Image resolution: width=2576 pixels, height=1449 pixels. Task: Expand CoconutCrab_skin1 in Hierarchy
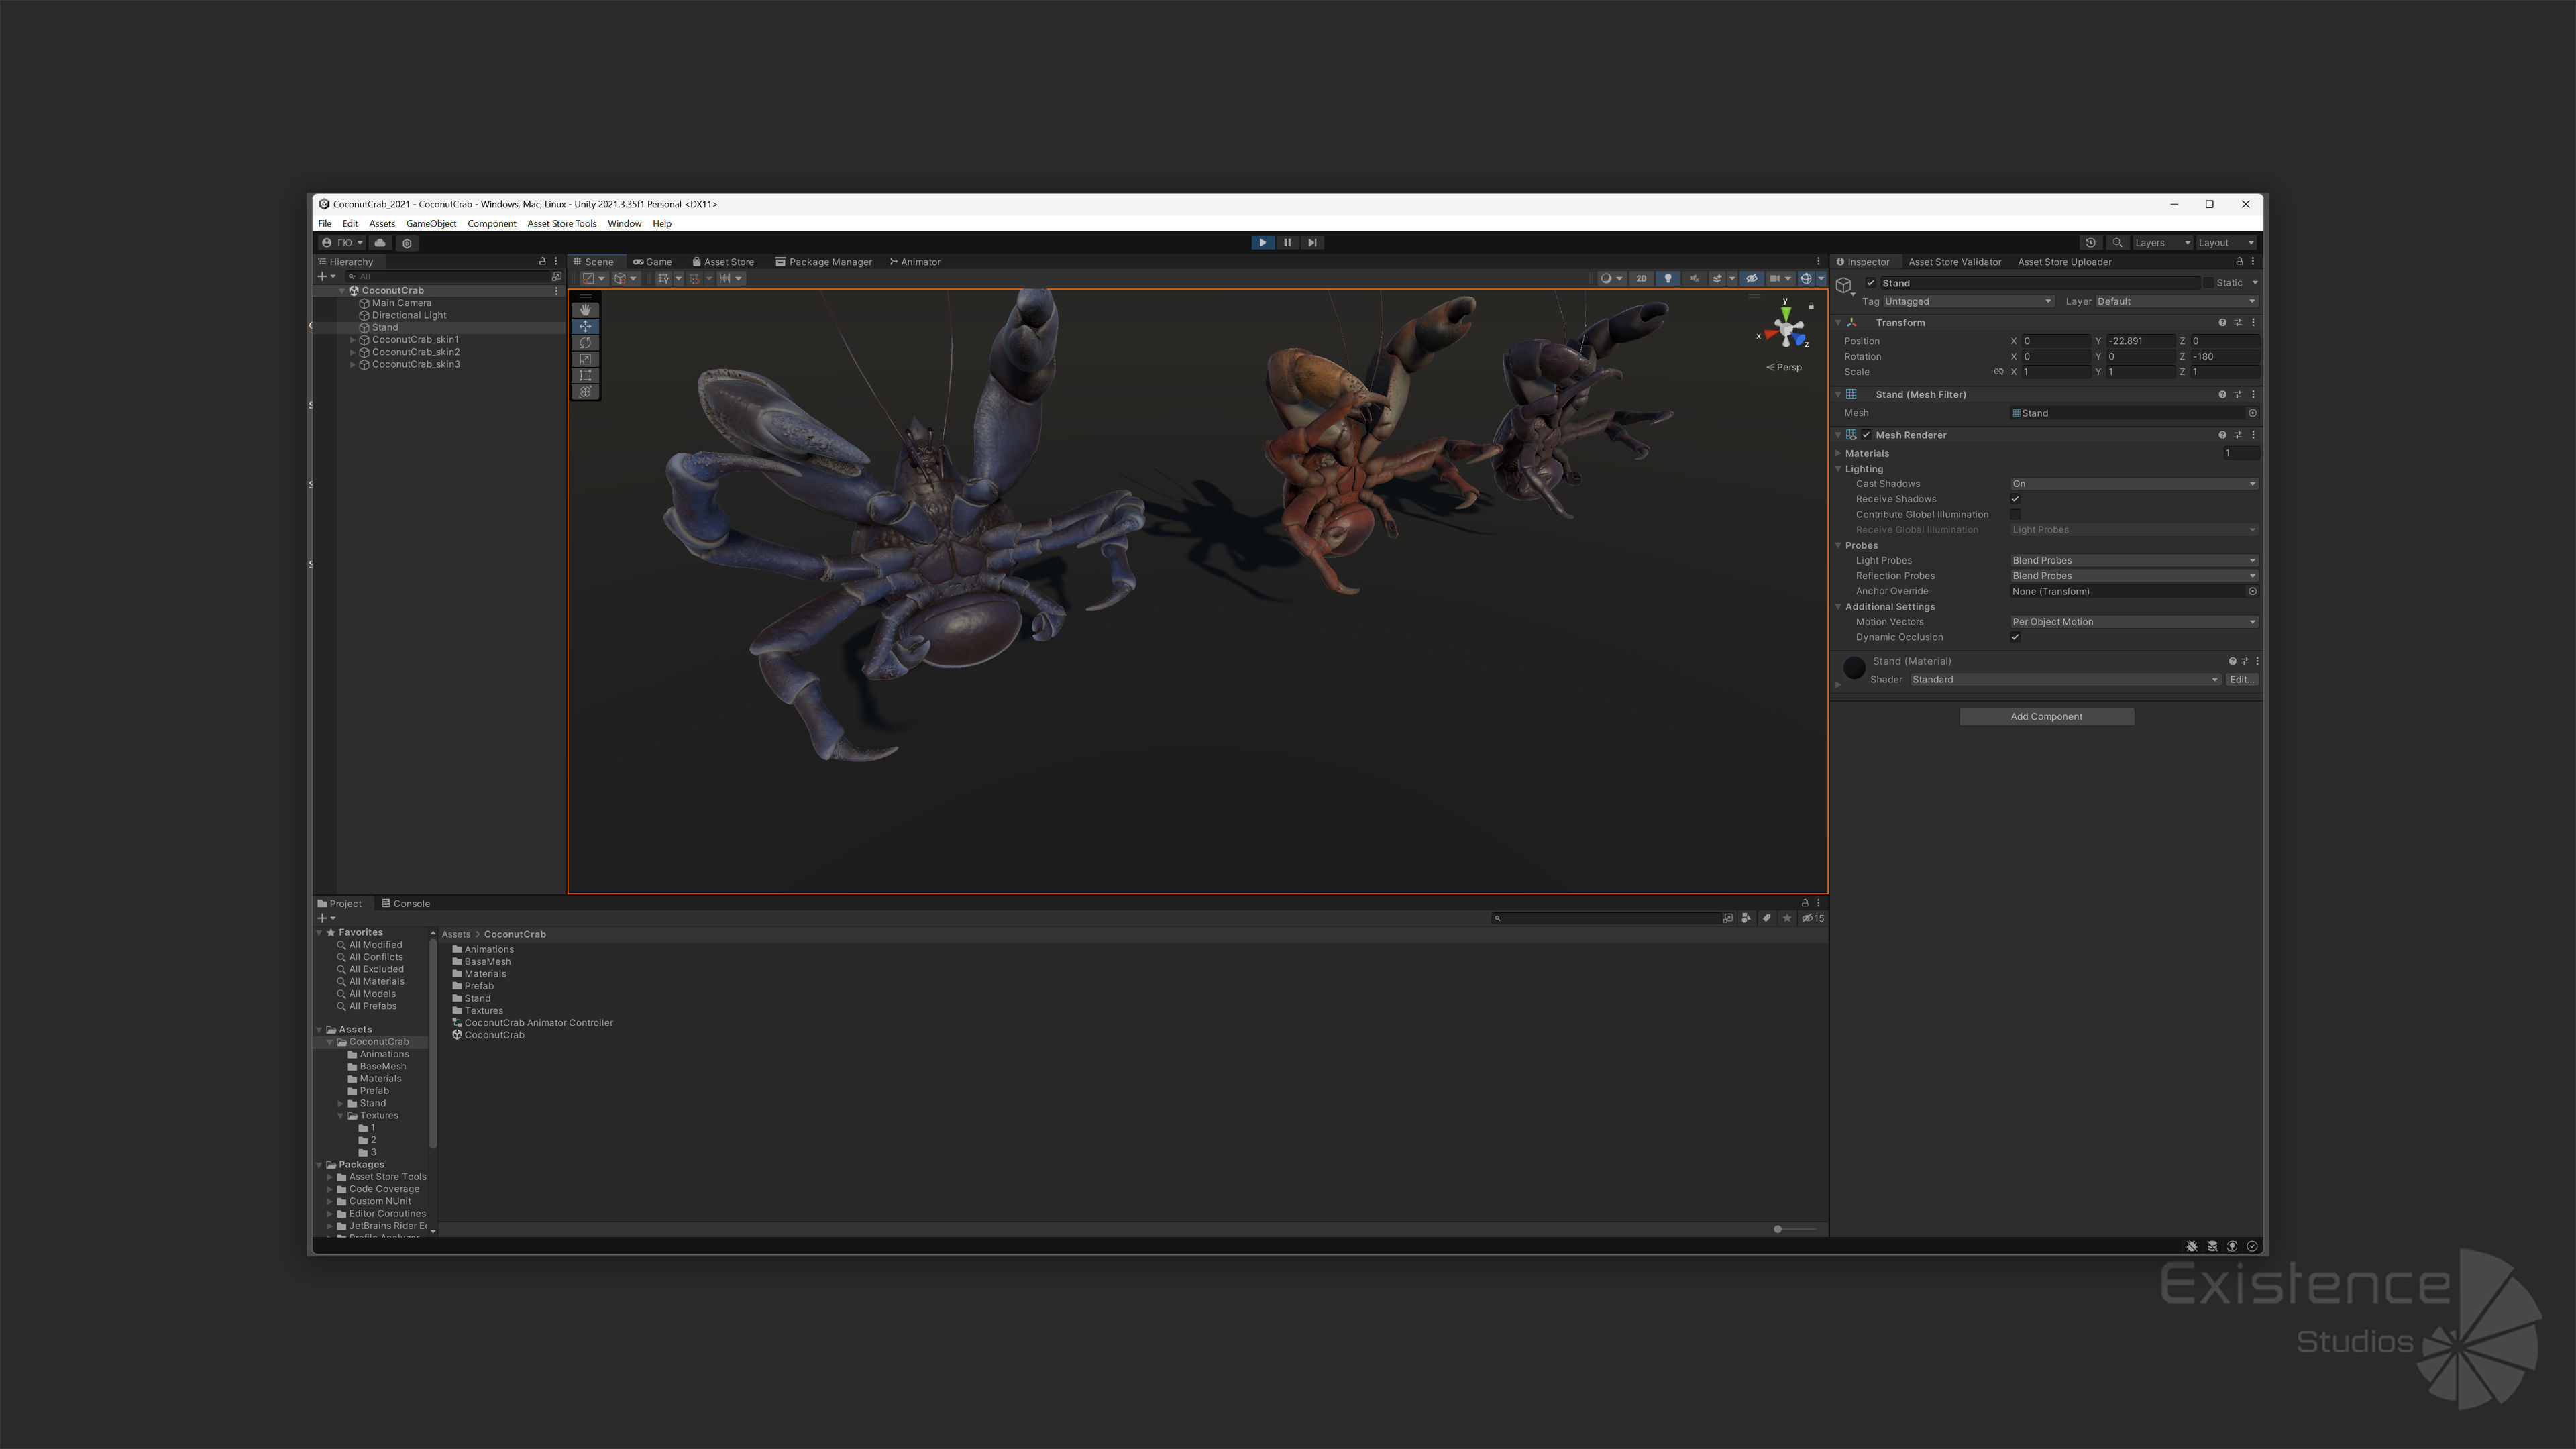[352, 340]
